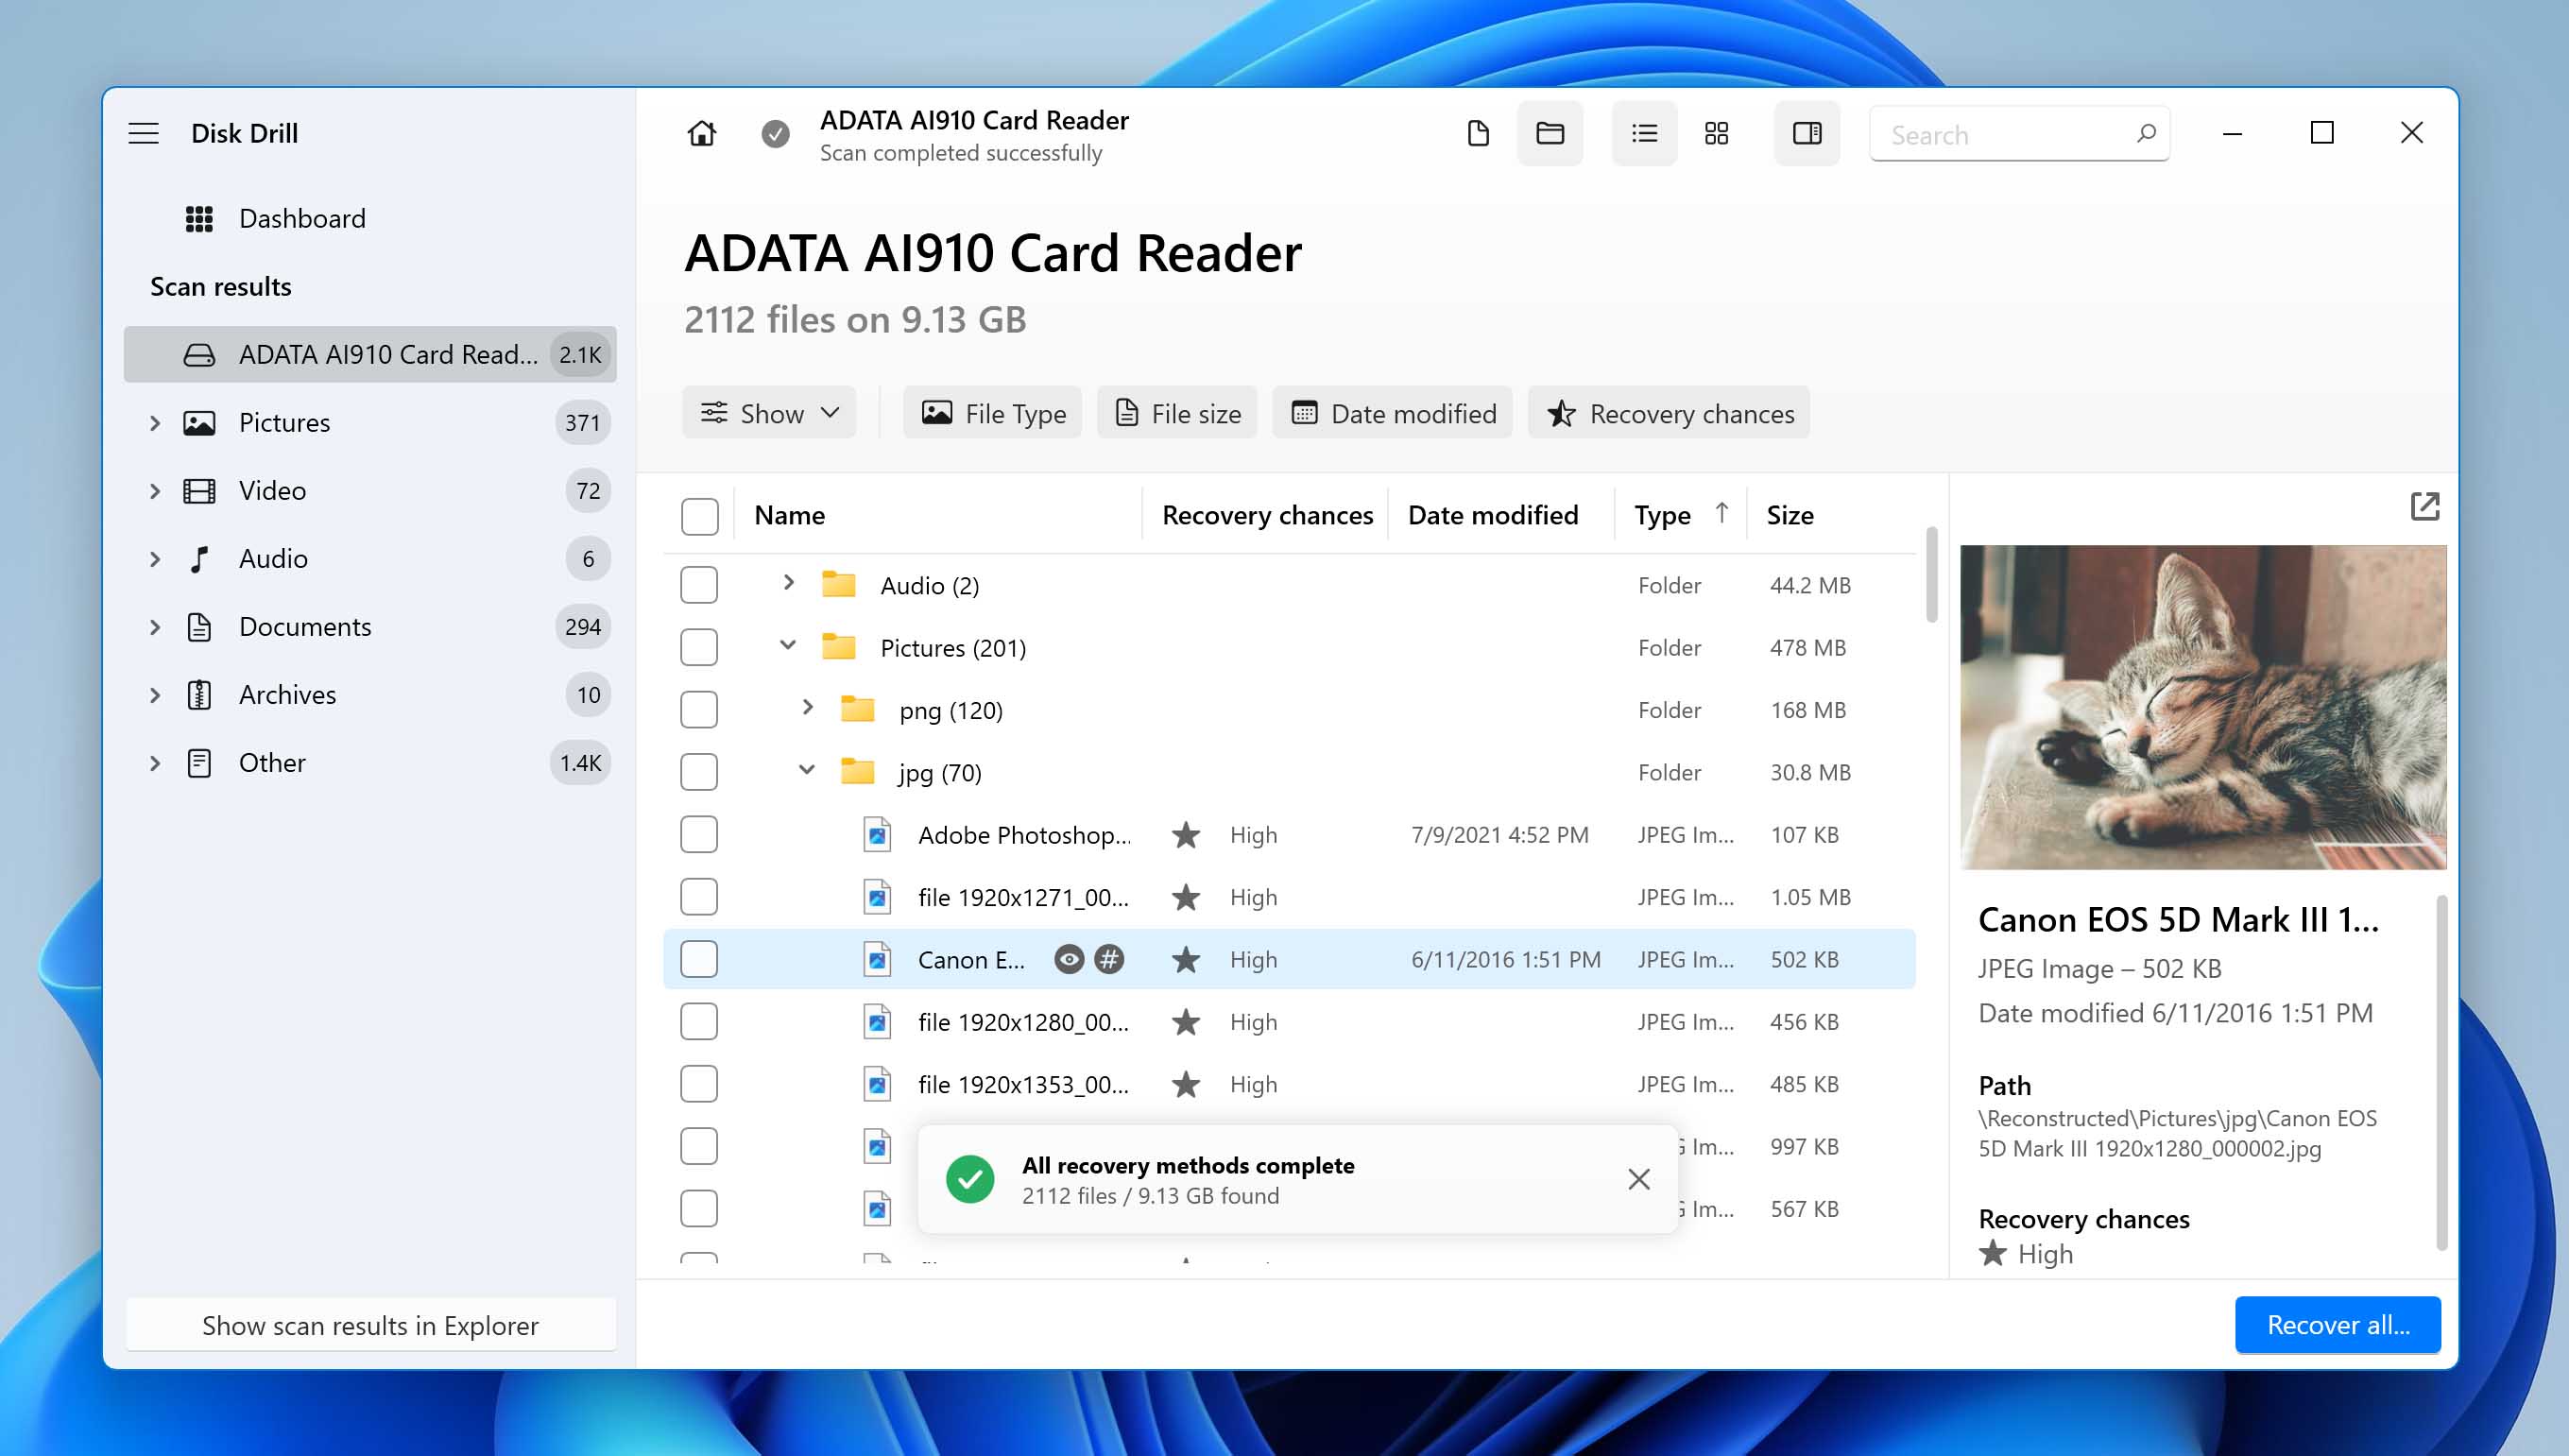Click the hash icon on Canon row
The width and height of the screenshot is (2569, 1456).
point(1109,960)
